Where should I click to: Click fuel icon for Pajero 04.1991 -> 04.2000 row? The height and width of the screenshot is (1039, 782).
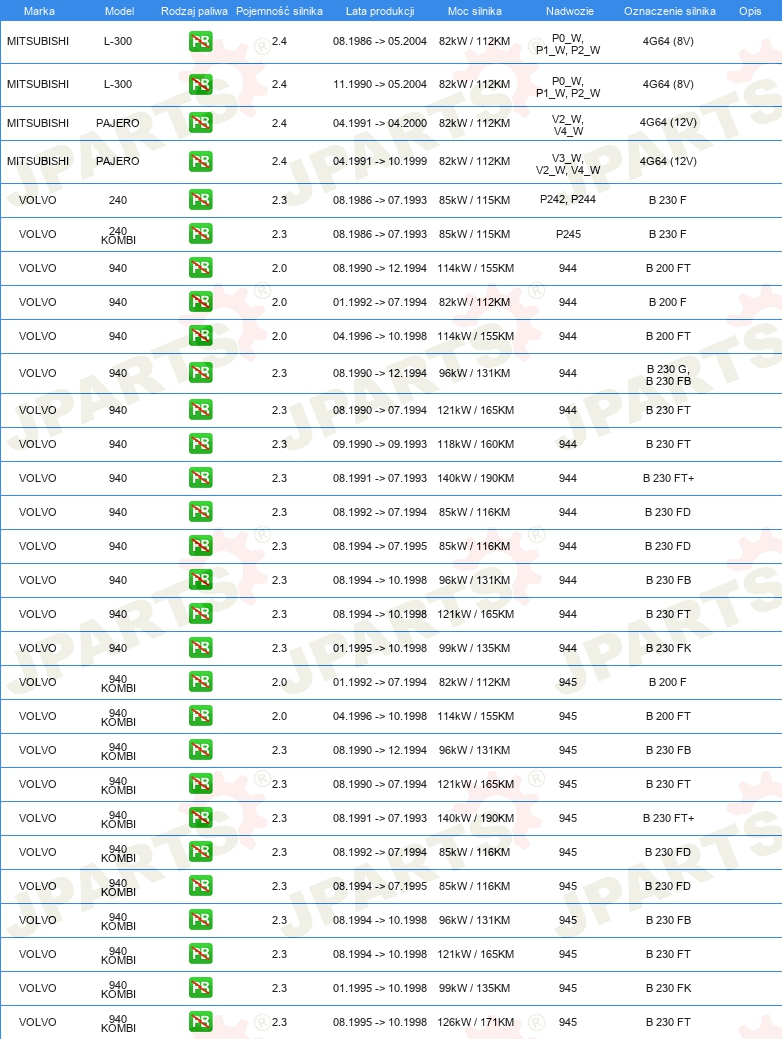(x=200, y=123)
